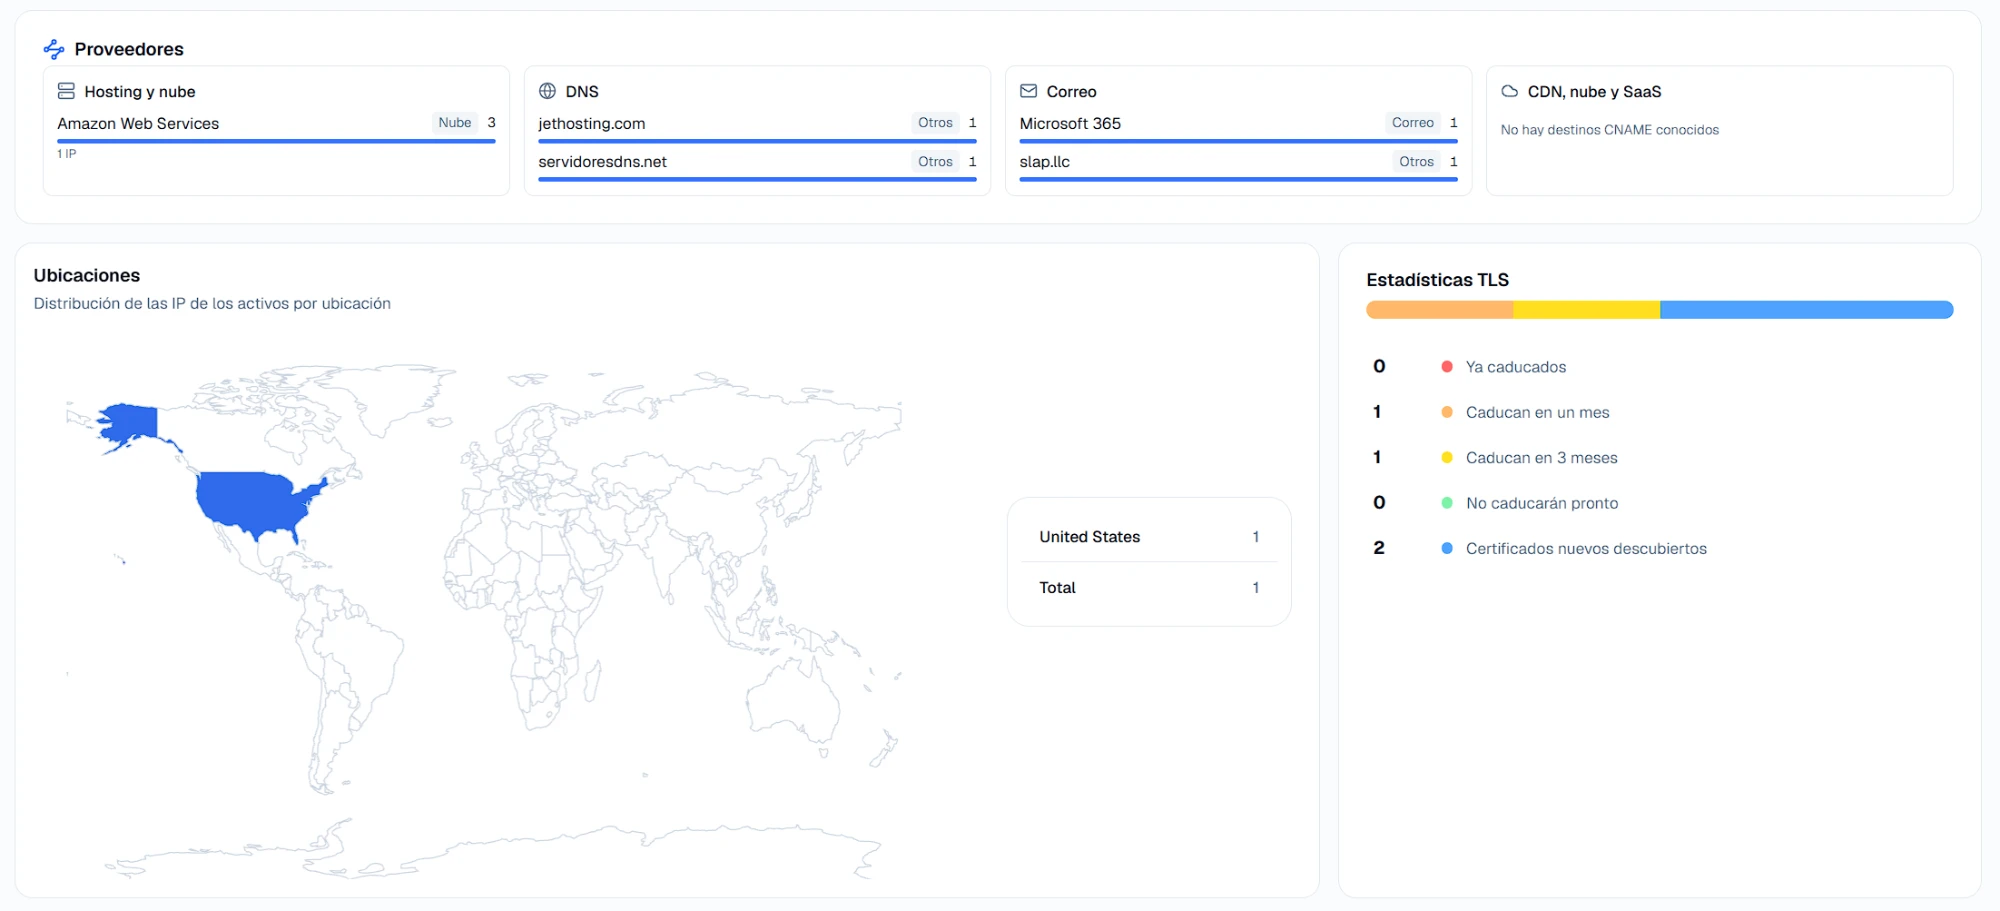The image size is (2000, 911).
Task: Click the yellow segment of TLS bar
Action: [1587, 310]
